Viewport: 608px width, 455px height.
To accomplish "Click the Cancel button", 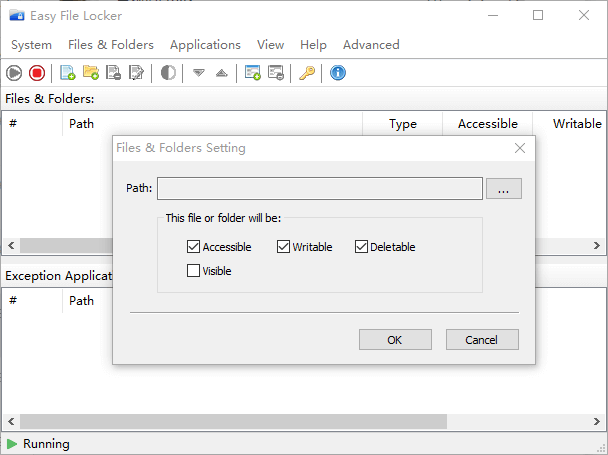I will tap(482, 340).
